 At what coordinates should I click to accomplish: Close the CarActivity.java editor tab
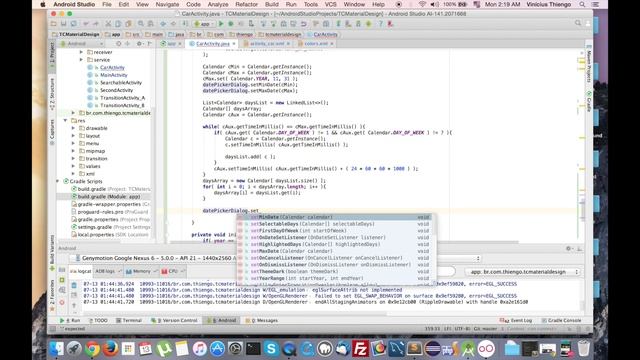234,44
